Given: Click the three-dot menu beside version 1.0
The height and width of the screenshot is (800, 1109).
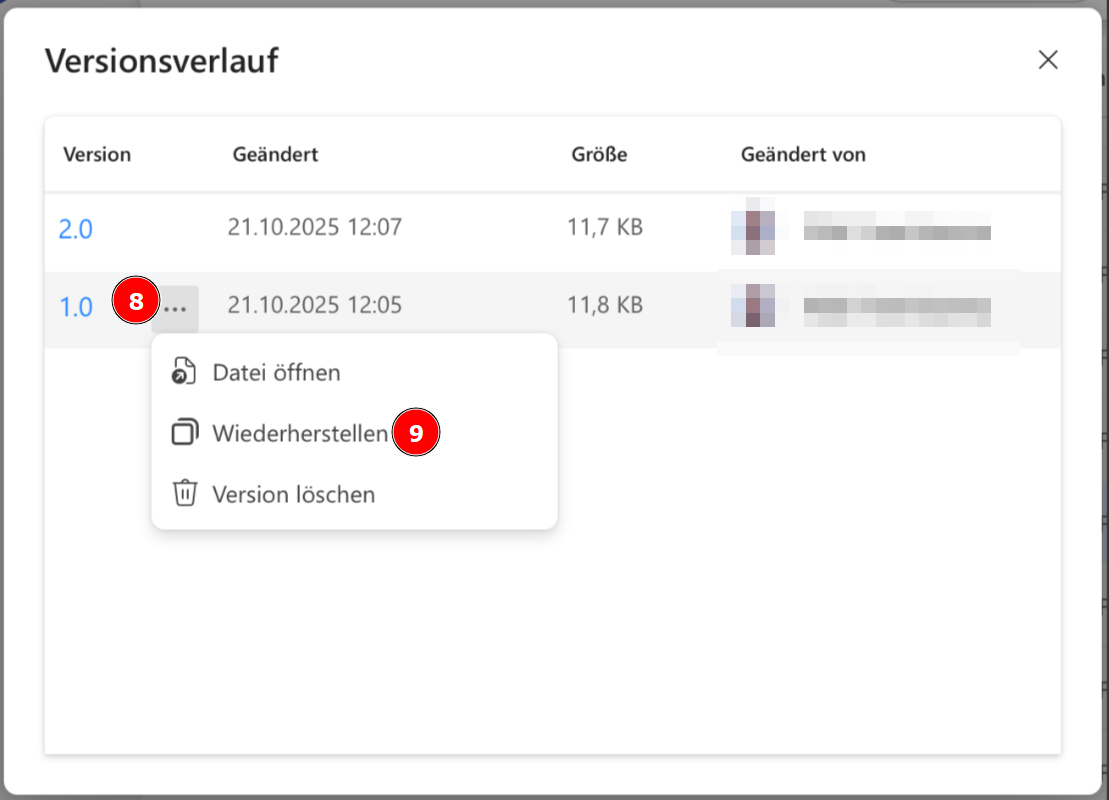Looking at the screenshot, I should (177, 308).
